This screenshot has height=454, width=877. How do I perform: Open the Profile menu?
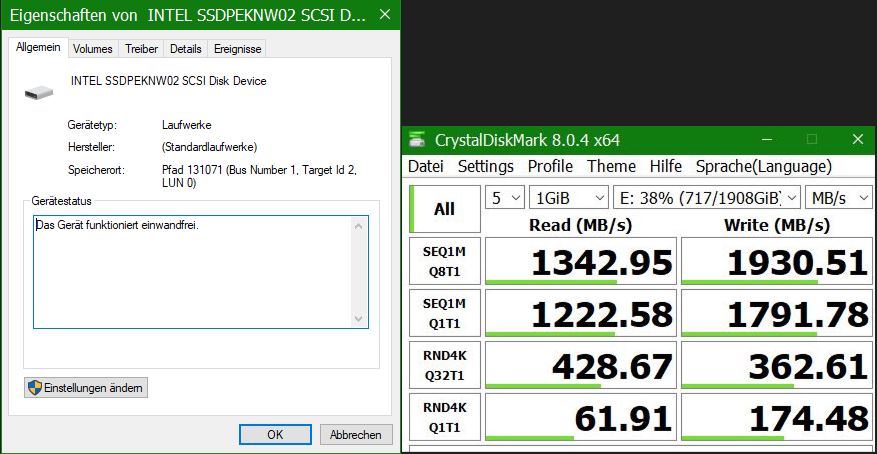550,166
